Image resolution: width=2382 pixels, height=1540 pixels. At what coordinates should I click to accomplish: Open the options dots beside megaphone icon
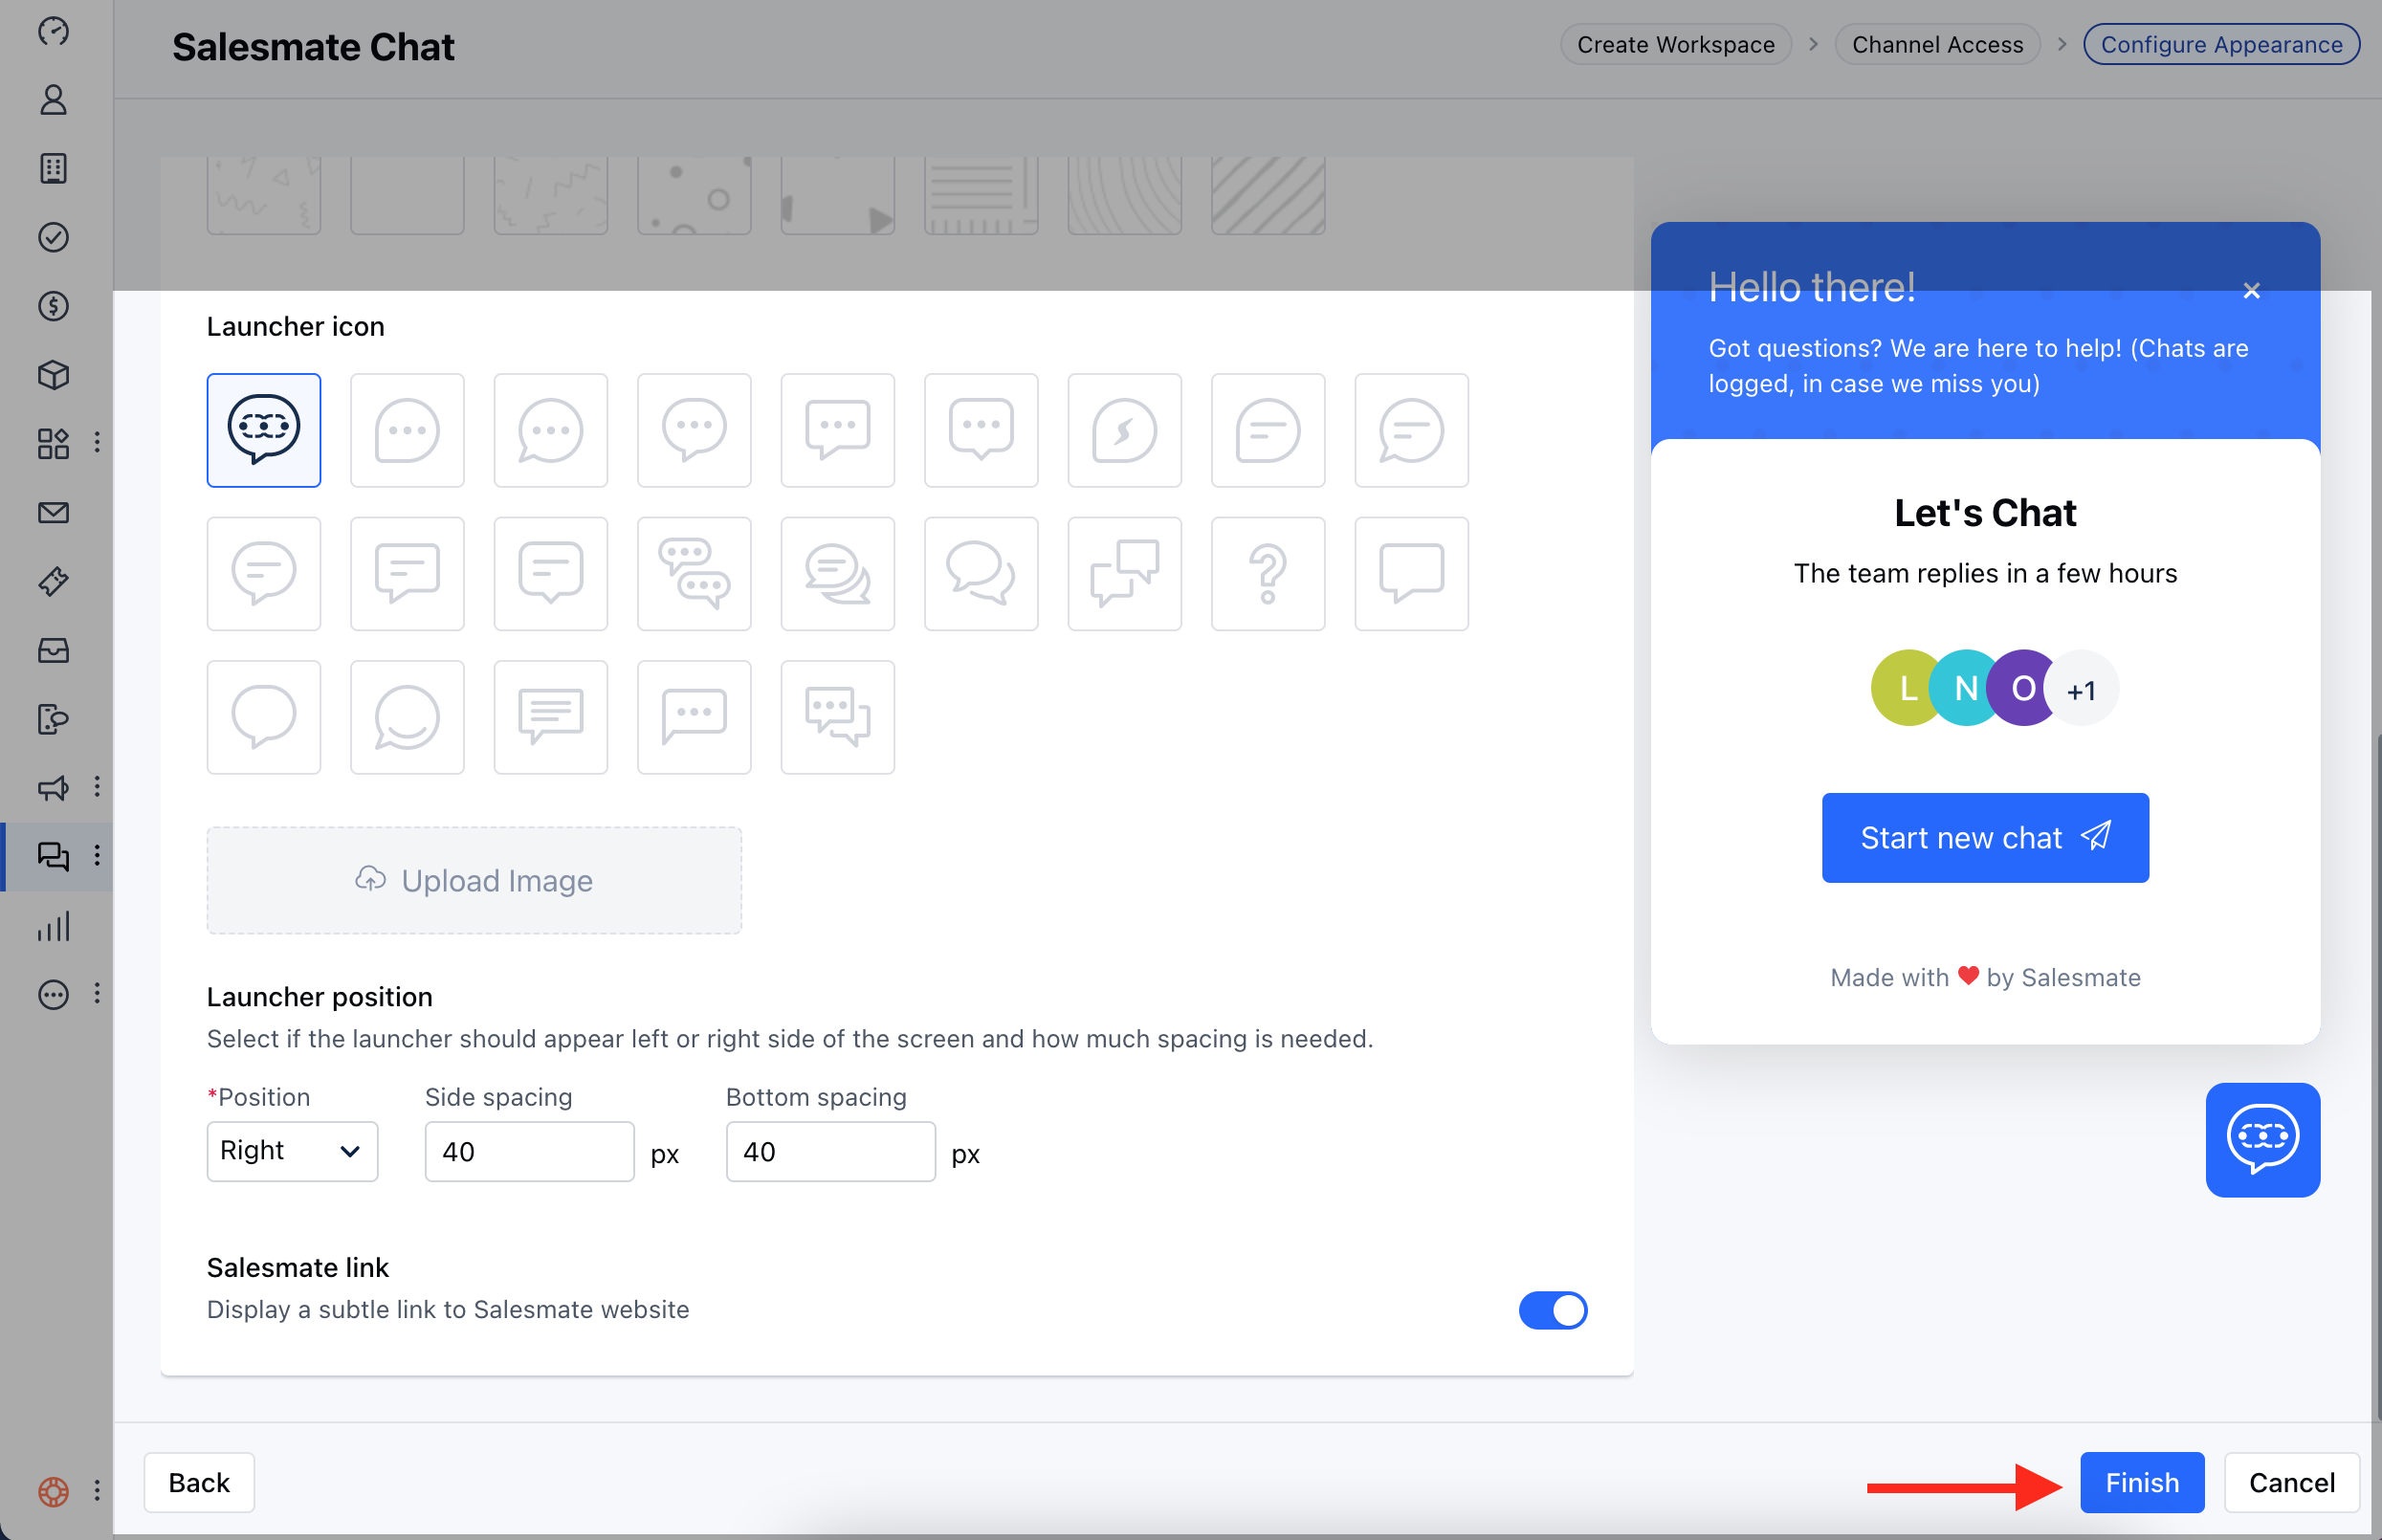tap(97, 787)
